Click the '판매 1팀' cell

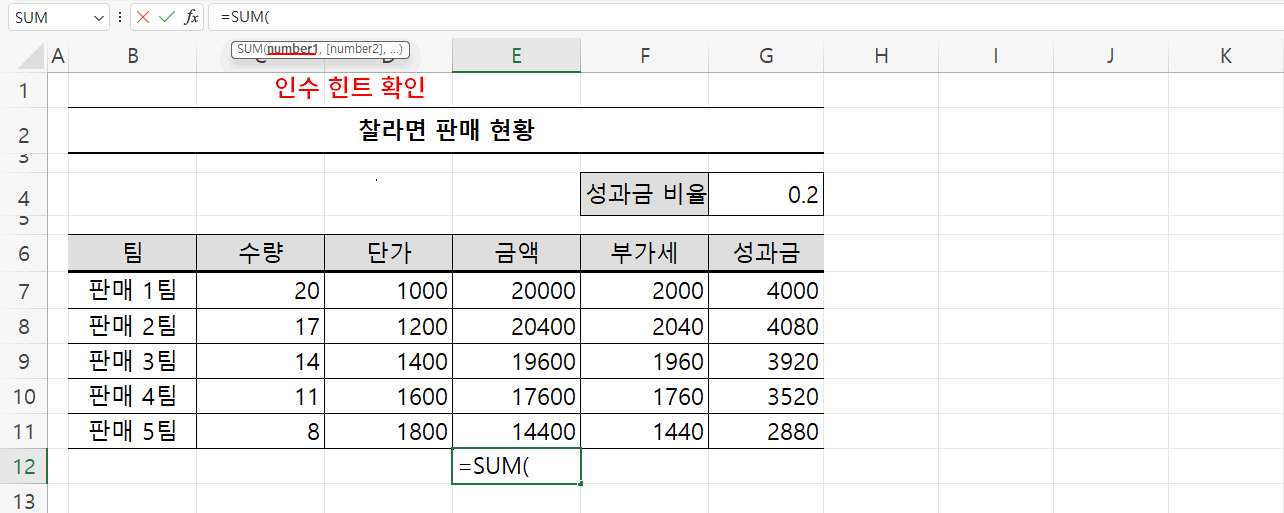coord(132,291)
